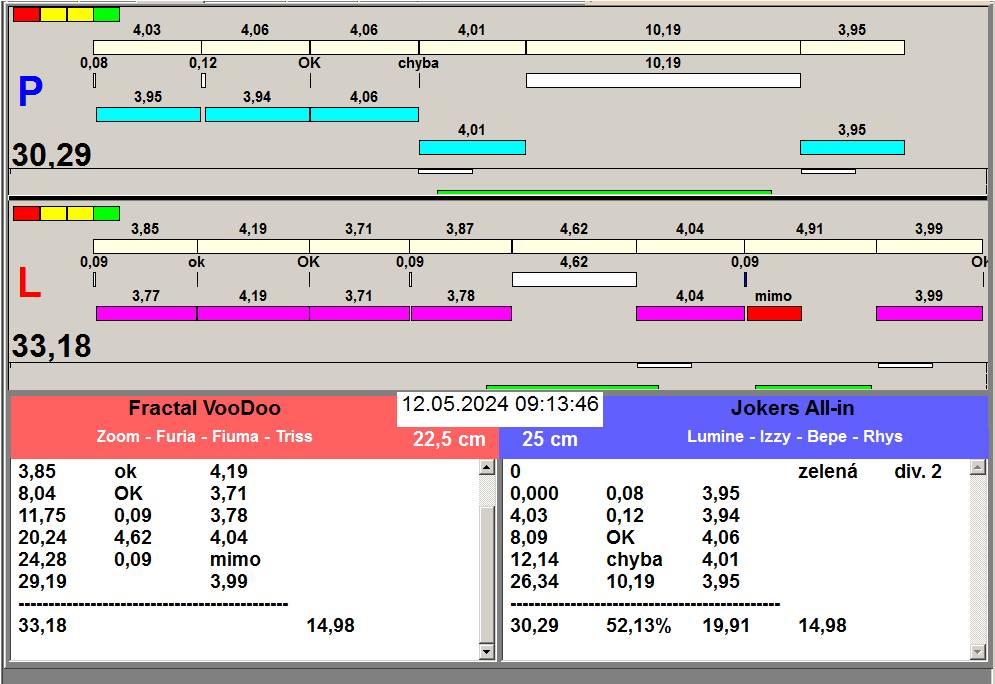The height and width of the screenshot is (684, 995).
Task: Click the lane L total time 33,18
Action: pos(51,346)
